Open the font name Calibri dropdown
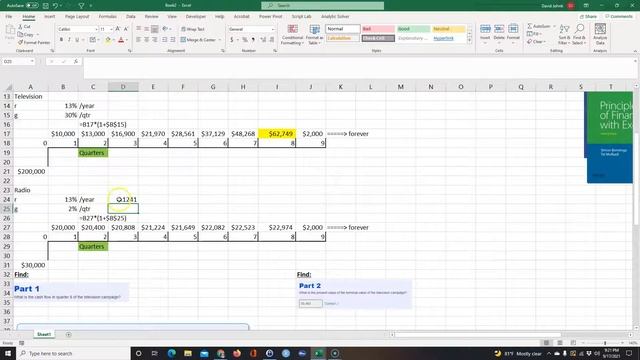The image size is (640, 360). (96, 29)
